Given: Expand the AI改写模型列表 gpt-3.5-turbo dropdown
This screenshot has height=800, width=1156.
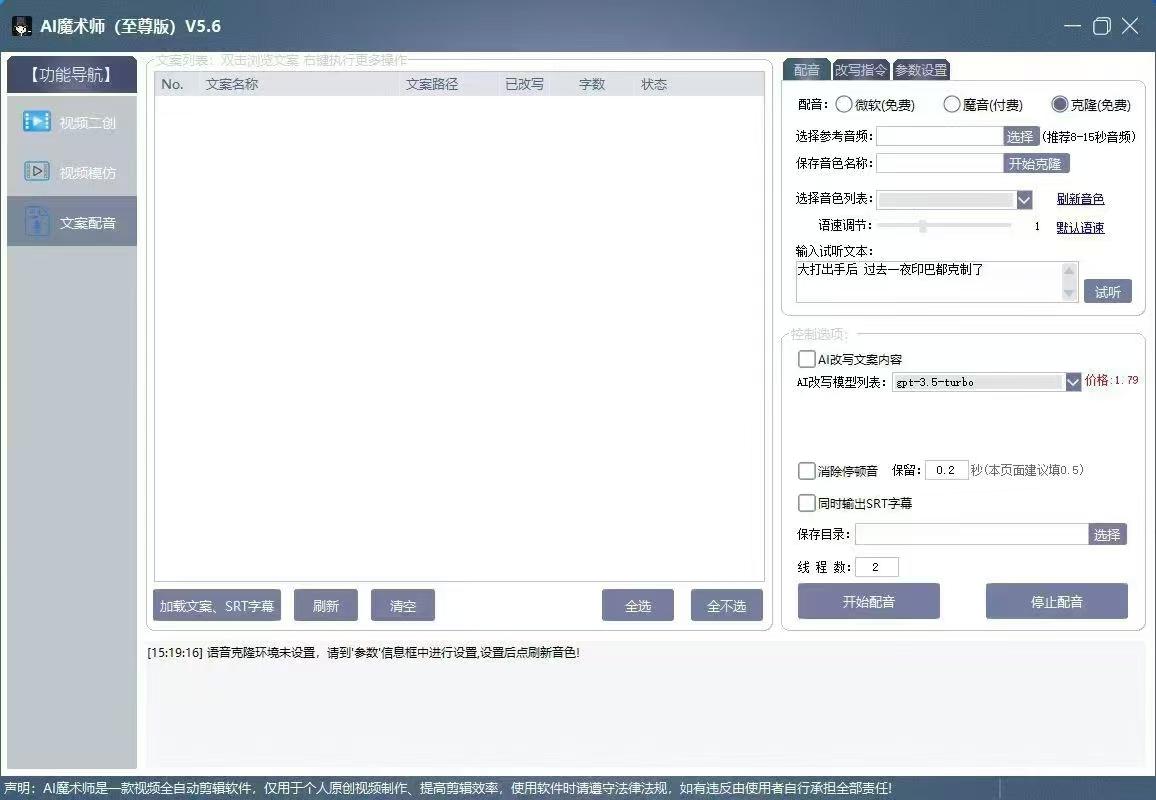Looking at the screenshot, I should click(1072, 382).
